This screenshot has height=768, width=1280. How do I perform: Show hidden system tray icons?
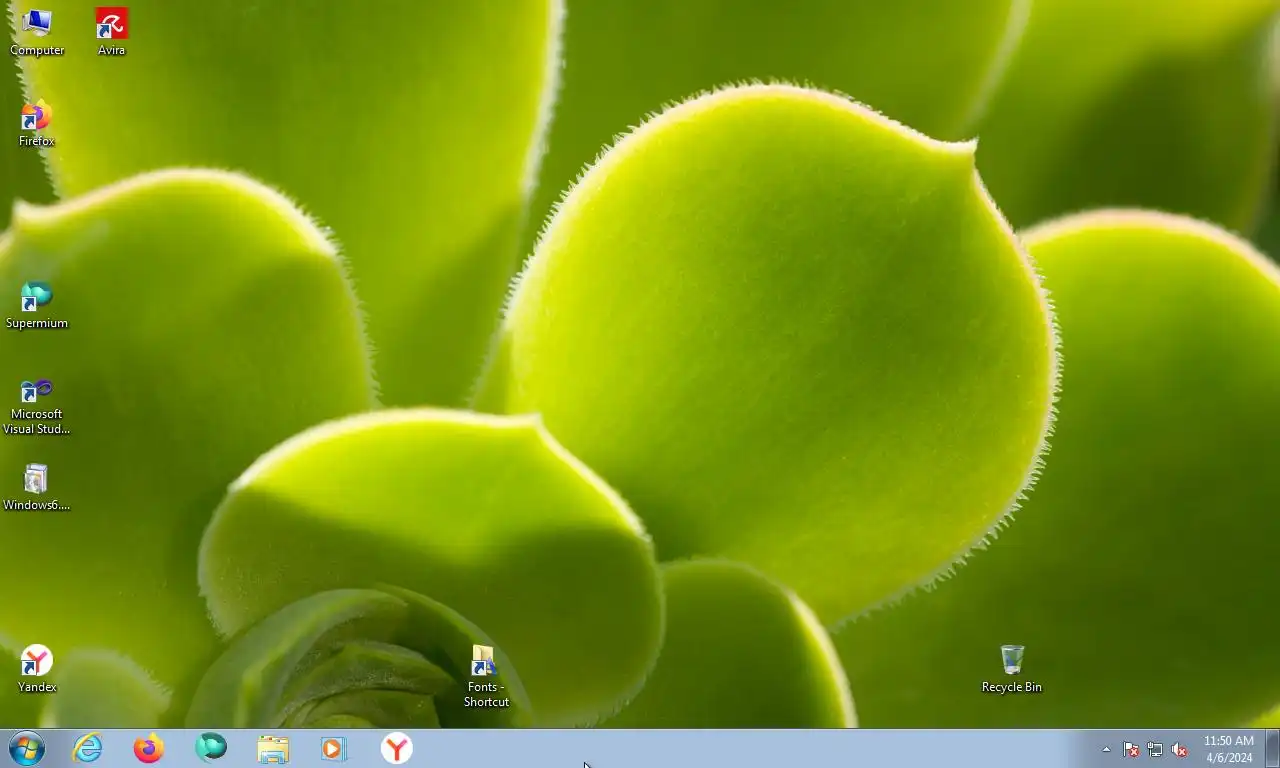click(x=1106, y=749)
